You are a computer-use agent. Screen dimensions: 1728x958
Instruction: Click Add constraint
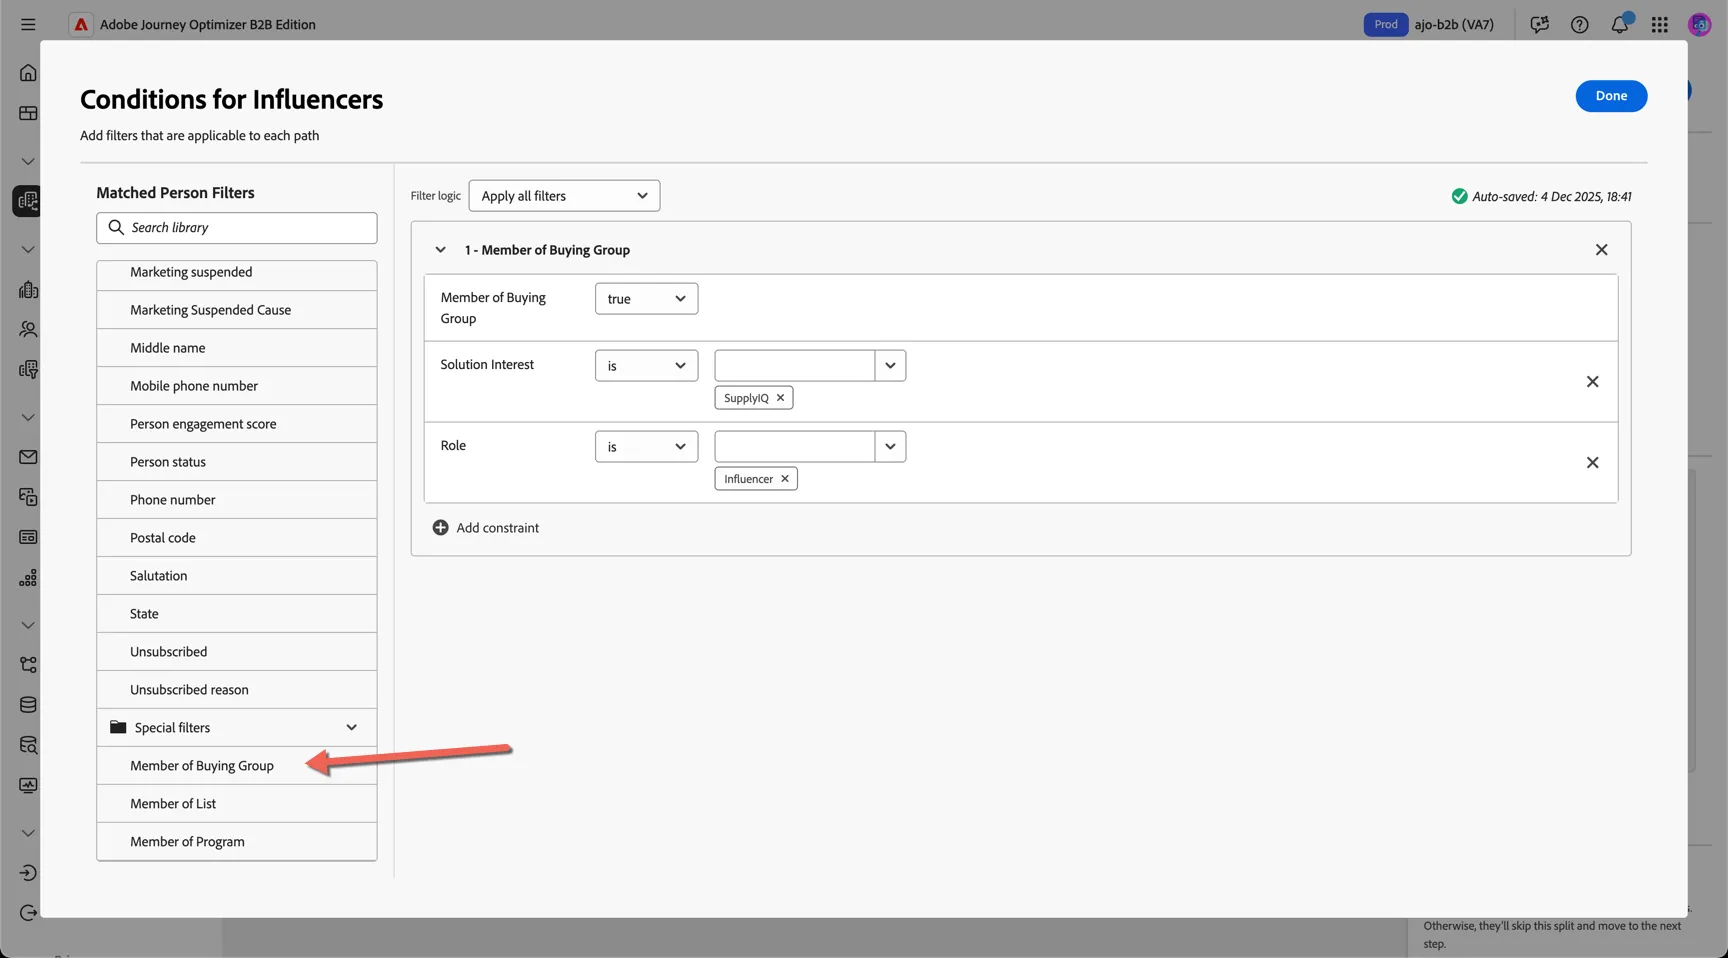click(x=485, y=528)
